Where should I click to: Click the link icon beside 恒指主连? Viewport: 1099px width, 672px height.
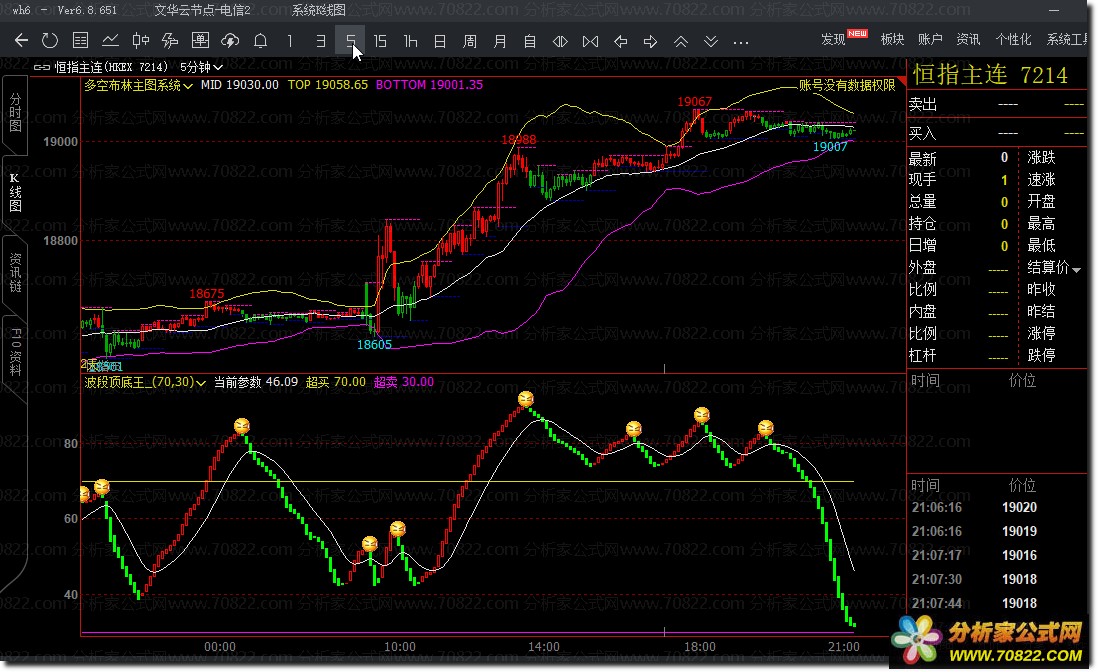pos(41,67)
